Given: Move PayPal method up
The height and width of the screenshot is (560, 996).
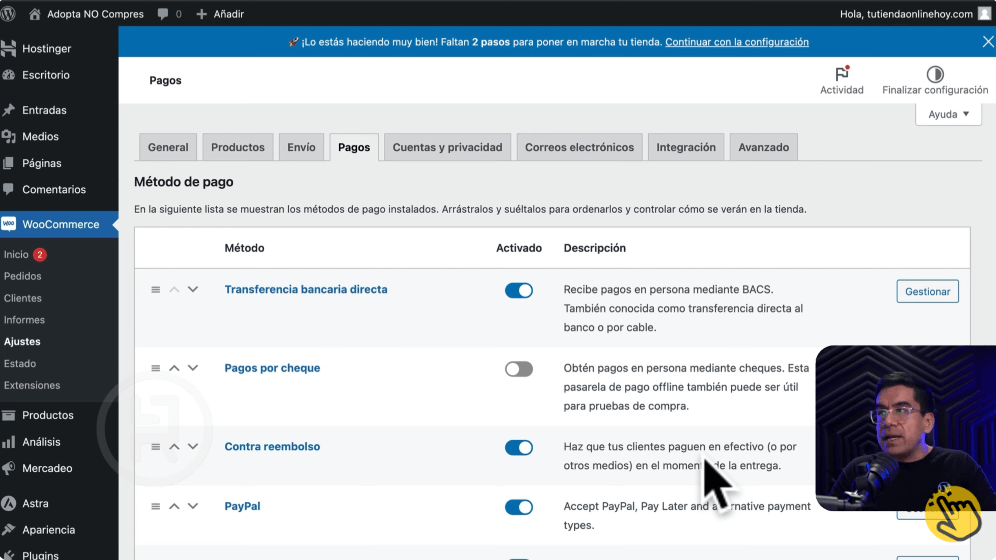Looking at the screenshot, I should pyautogui.click(x=174, y=507).
